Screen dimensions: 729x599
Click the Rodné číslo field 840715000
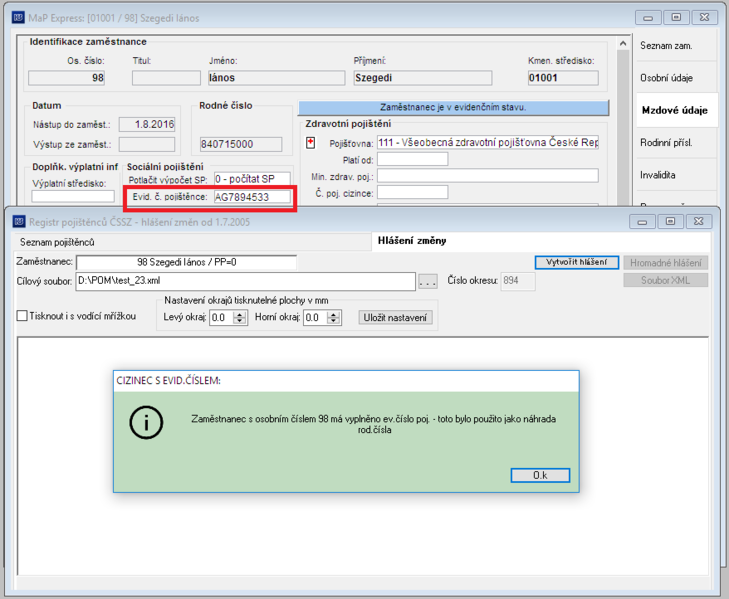[x=241, y=144]
